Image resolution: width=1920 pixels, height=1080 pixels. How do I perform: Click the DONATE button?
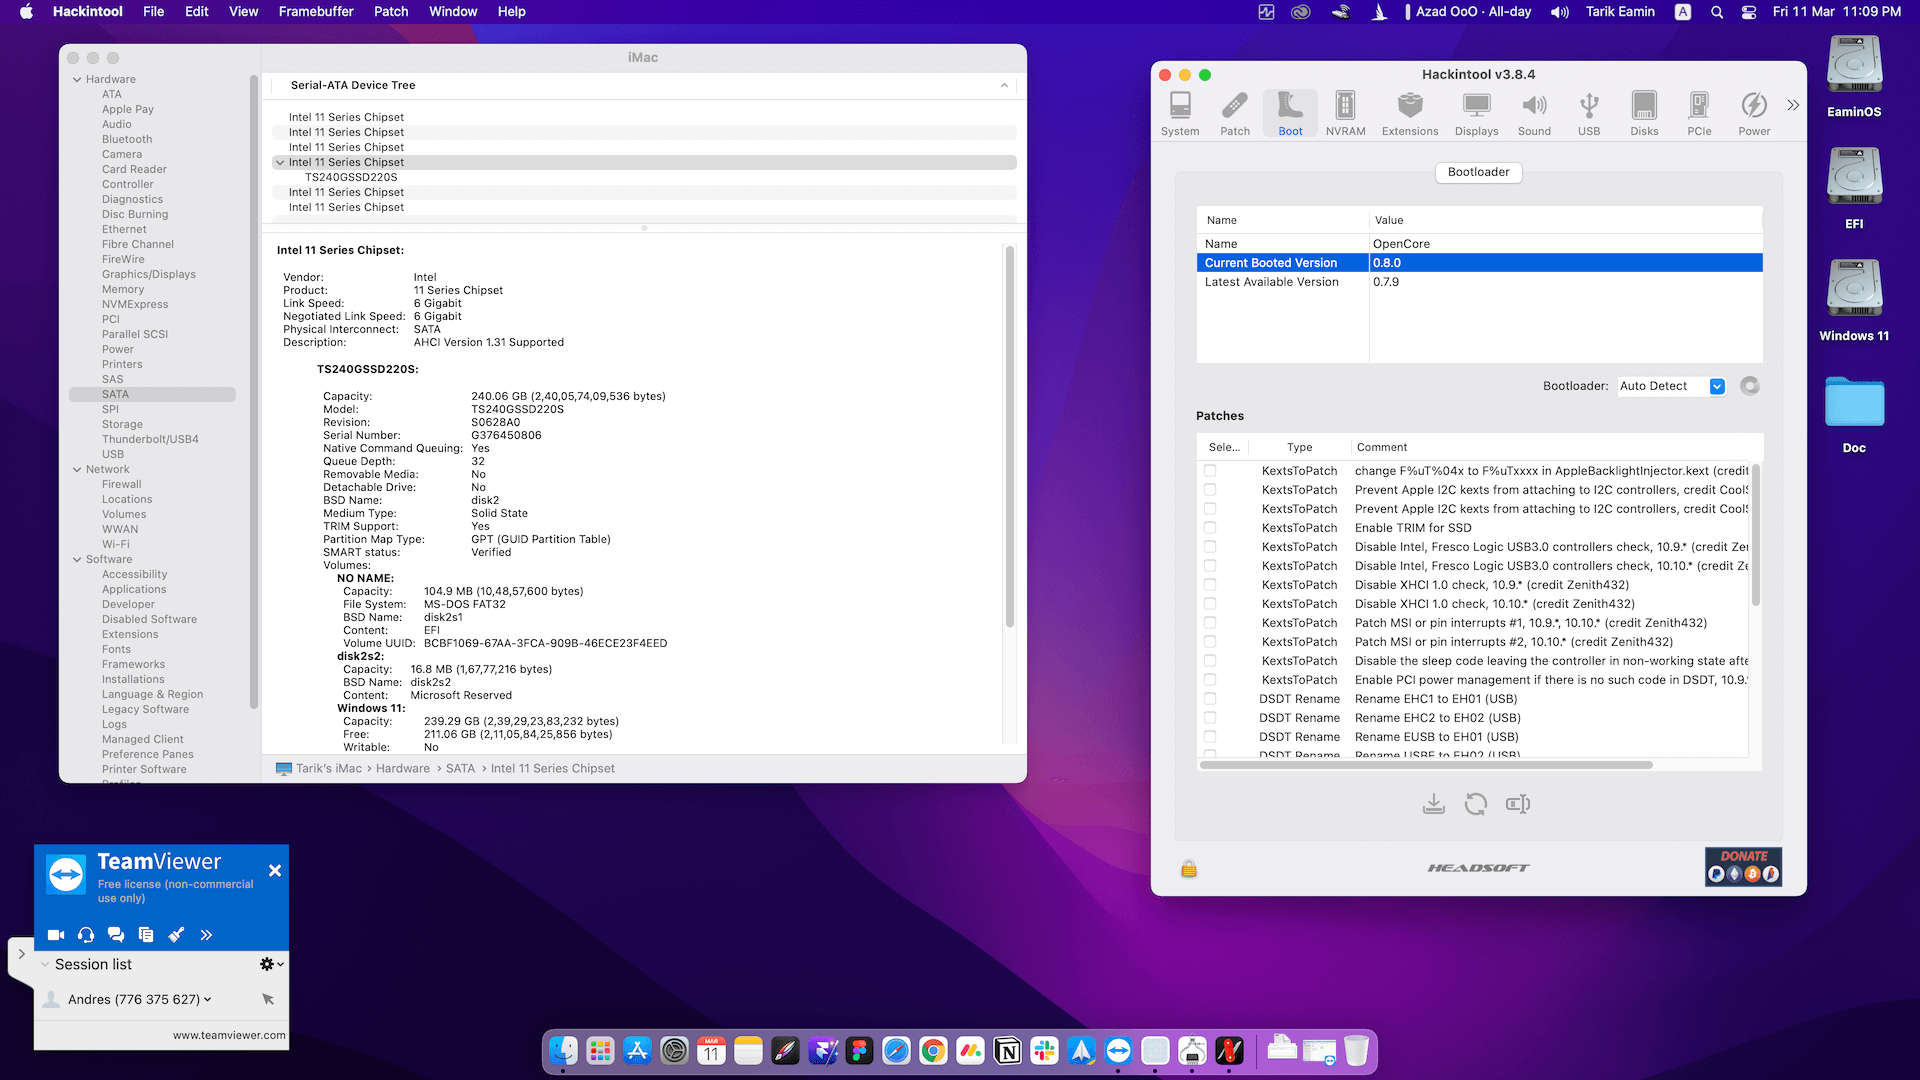tap(1743, 866)
